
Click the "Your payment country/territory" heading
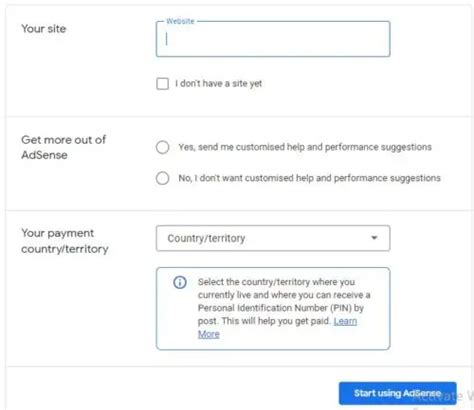coord(65,241)
